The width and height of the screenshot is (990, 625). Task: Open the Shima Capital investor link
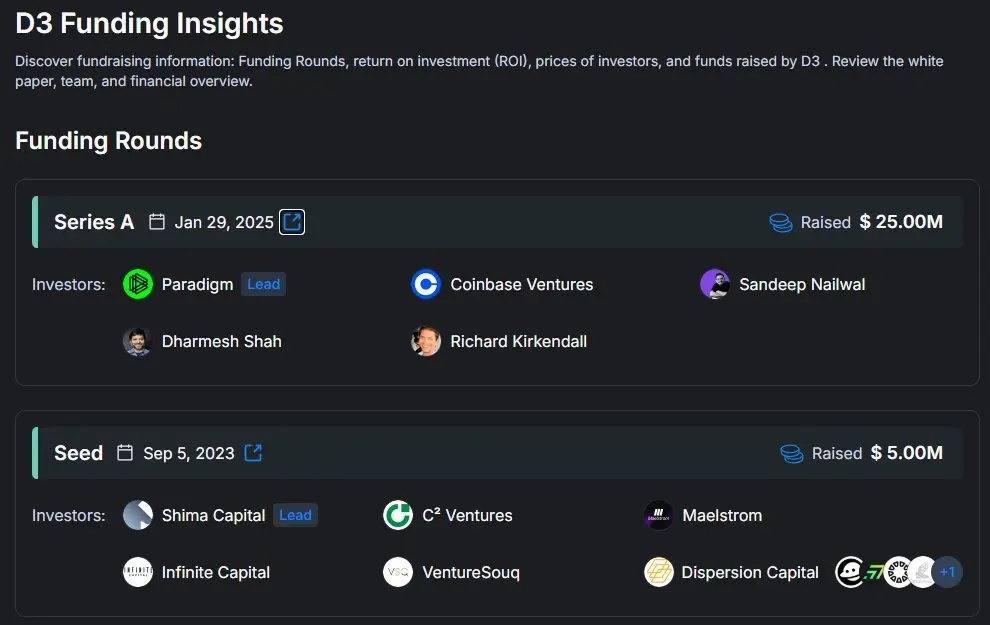coord(213,515)
